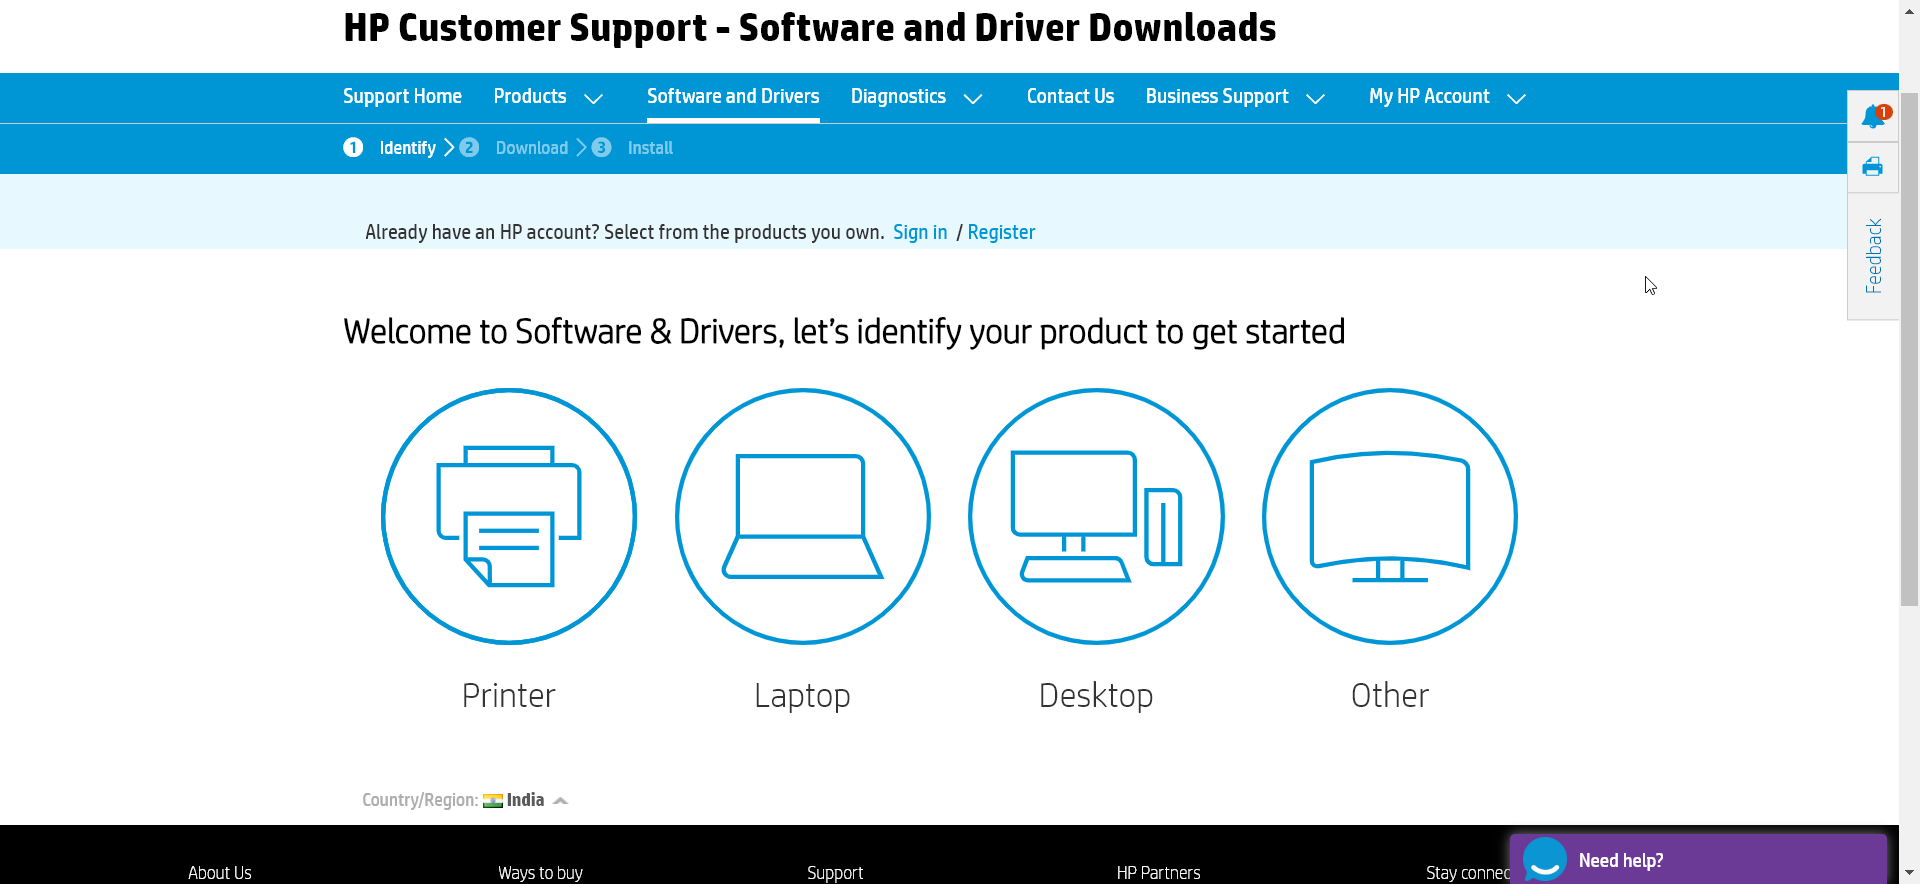Viewport: 1920px width, 884px height.
Task: Click the Desktop label text
Action: [1096, 696]
